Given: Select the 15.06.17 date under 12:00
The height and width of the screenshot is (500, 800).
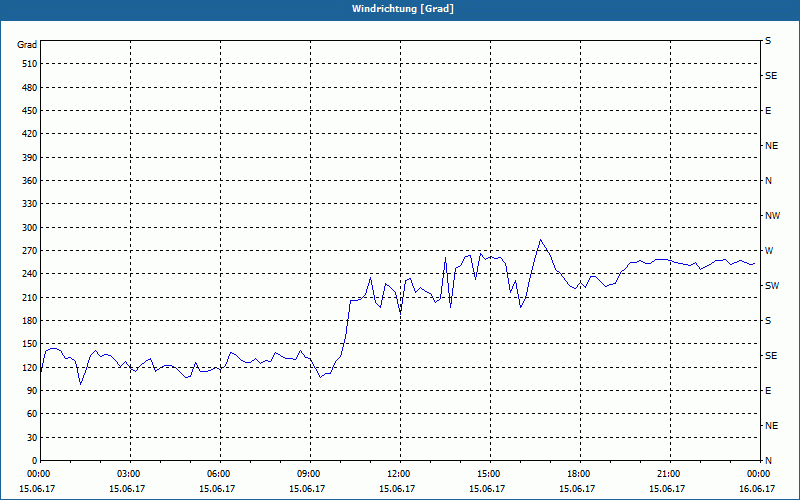Looking at the screenshot, I should click(x=397, y=488).
